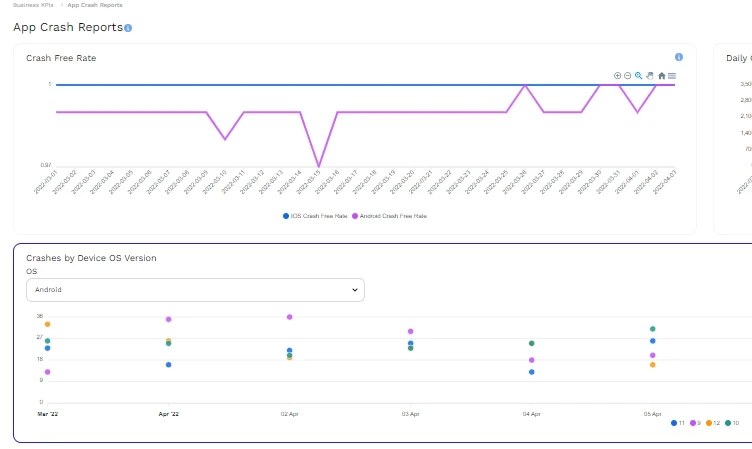This screenshot has height=449, width=752.
Task: Zoom in on Crash Free Rate chart
Action: click(617, 76)
